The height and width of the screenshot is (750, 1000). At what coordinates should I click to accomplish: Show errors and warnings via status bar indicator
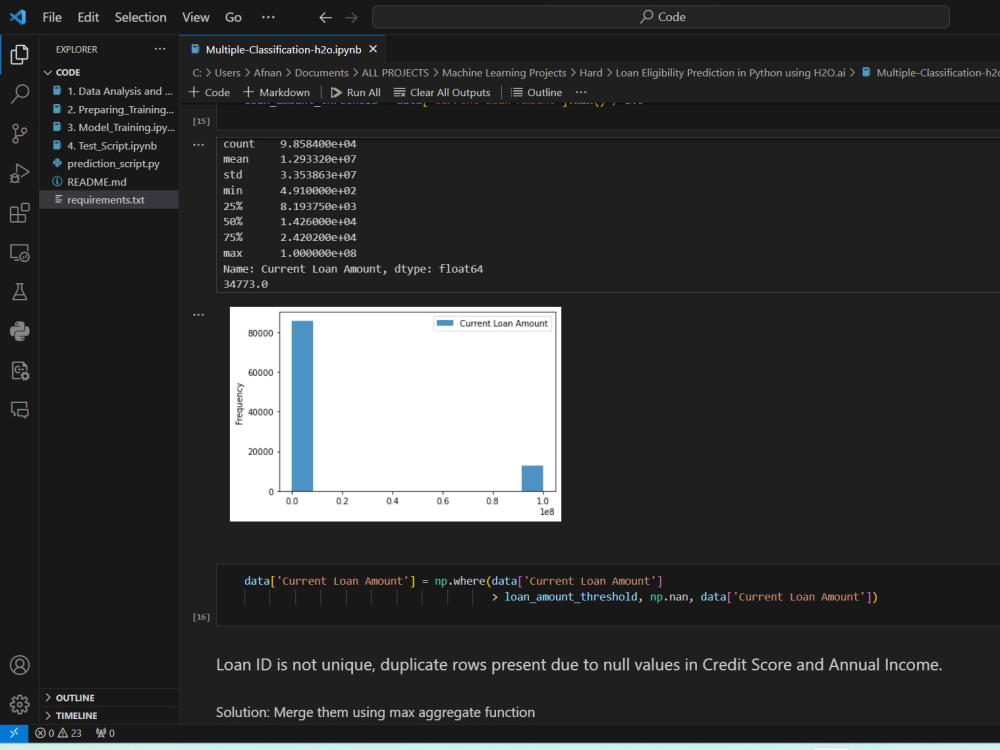click(58, 733)
